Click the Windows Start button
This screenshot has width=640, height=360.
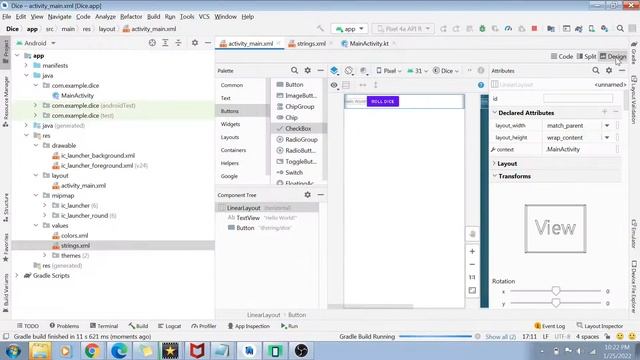coord(13,351)
